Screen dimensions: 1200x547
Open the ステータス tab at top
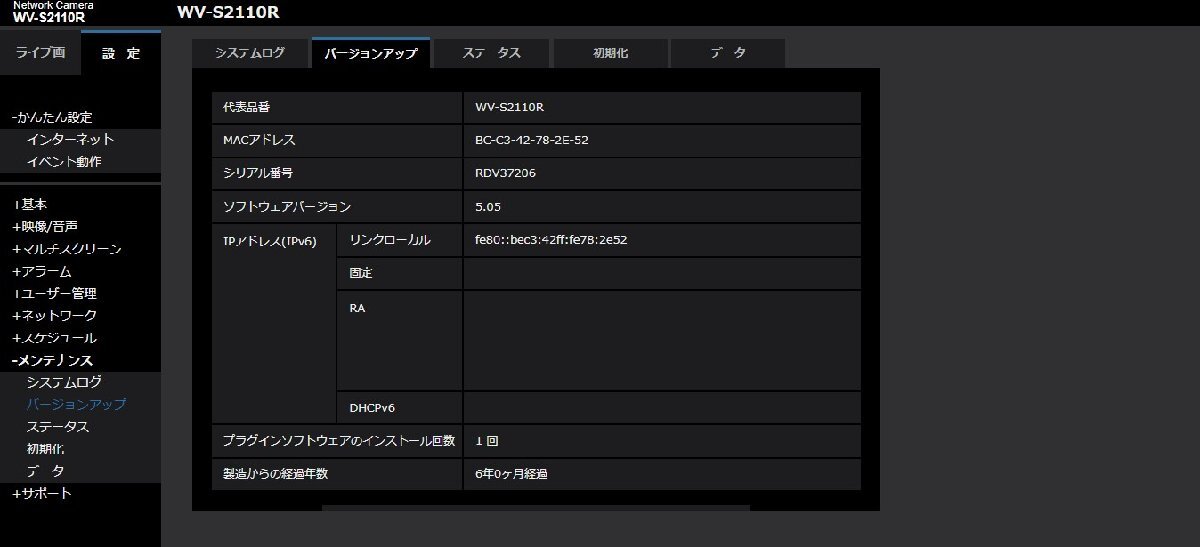492,53
